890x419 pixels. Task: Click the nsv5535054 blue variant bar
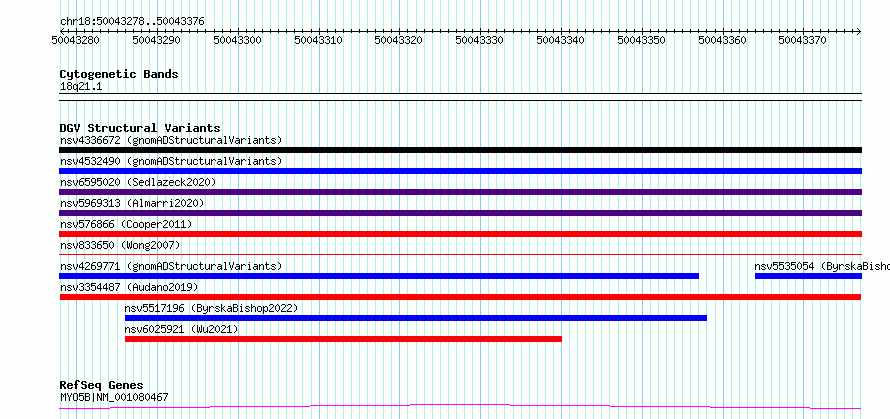[x=808, y=276]
